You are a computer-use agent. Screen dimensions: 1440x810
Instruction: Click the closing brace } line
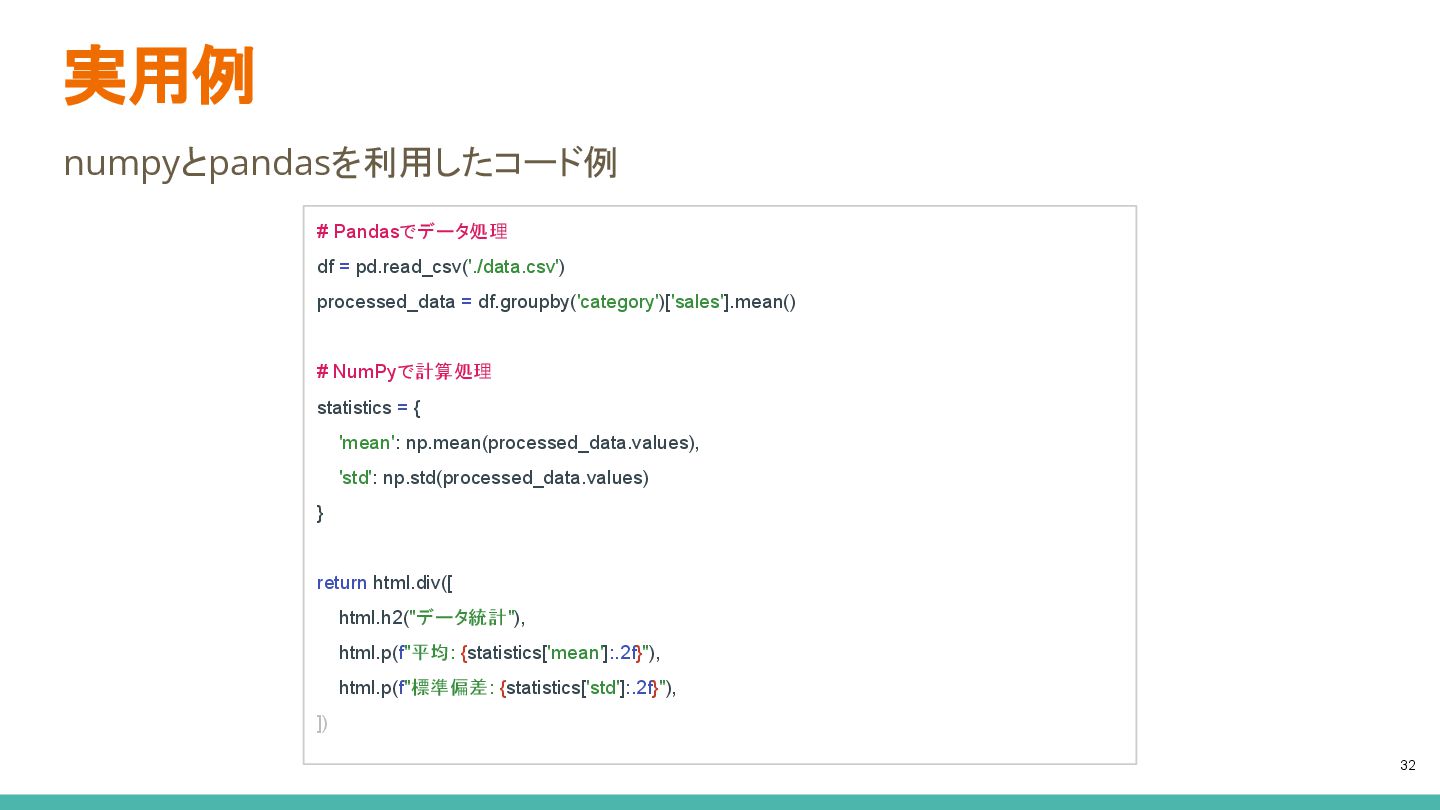[x=320, y=513]
